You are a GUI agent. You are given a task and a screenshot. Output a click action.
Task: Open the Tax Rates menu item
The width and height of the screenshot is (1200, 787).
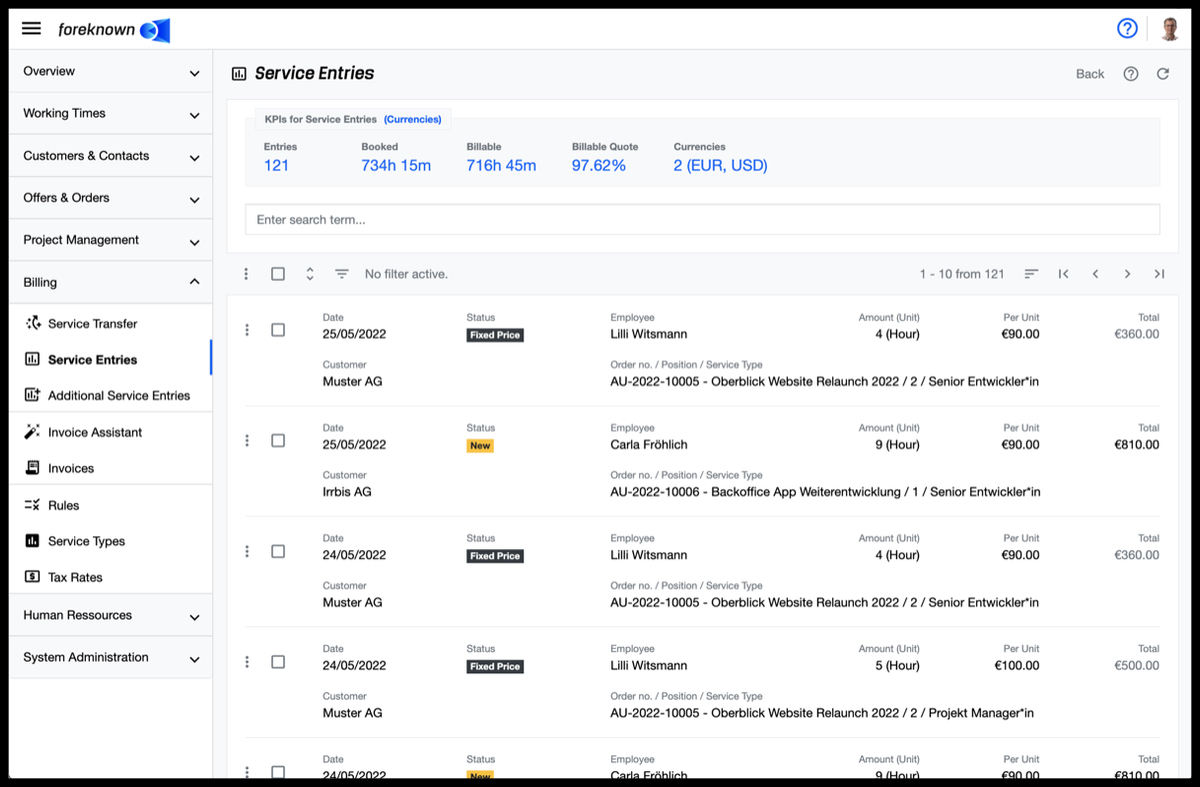click(x=110, y=577)
